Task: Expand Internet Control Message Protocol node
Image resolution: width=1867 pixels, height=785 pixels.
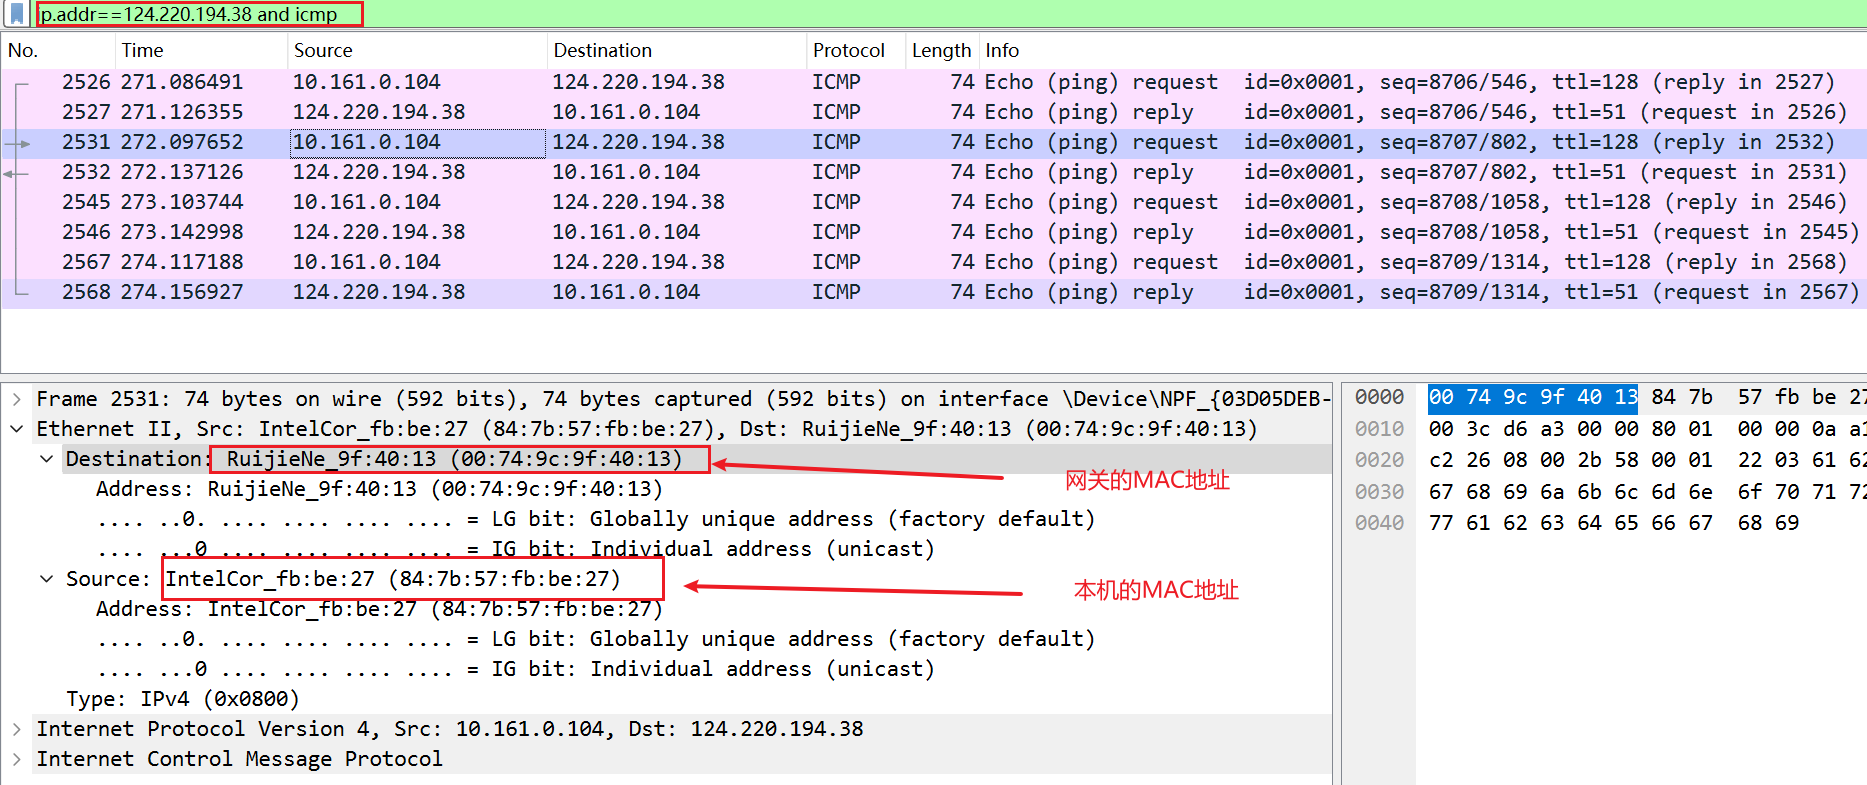Action: click(17, 759)
